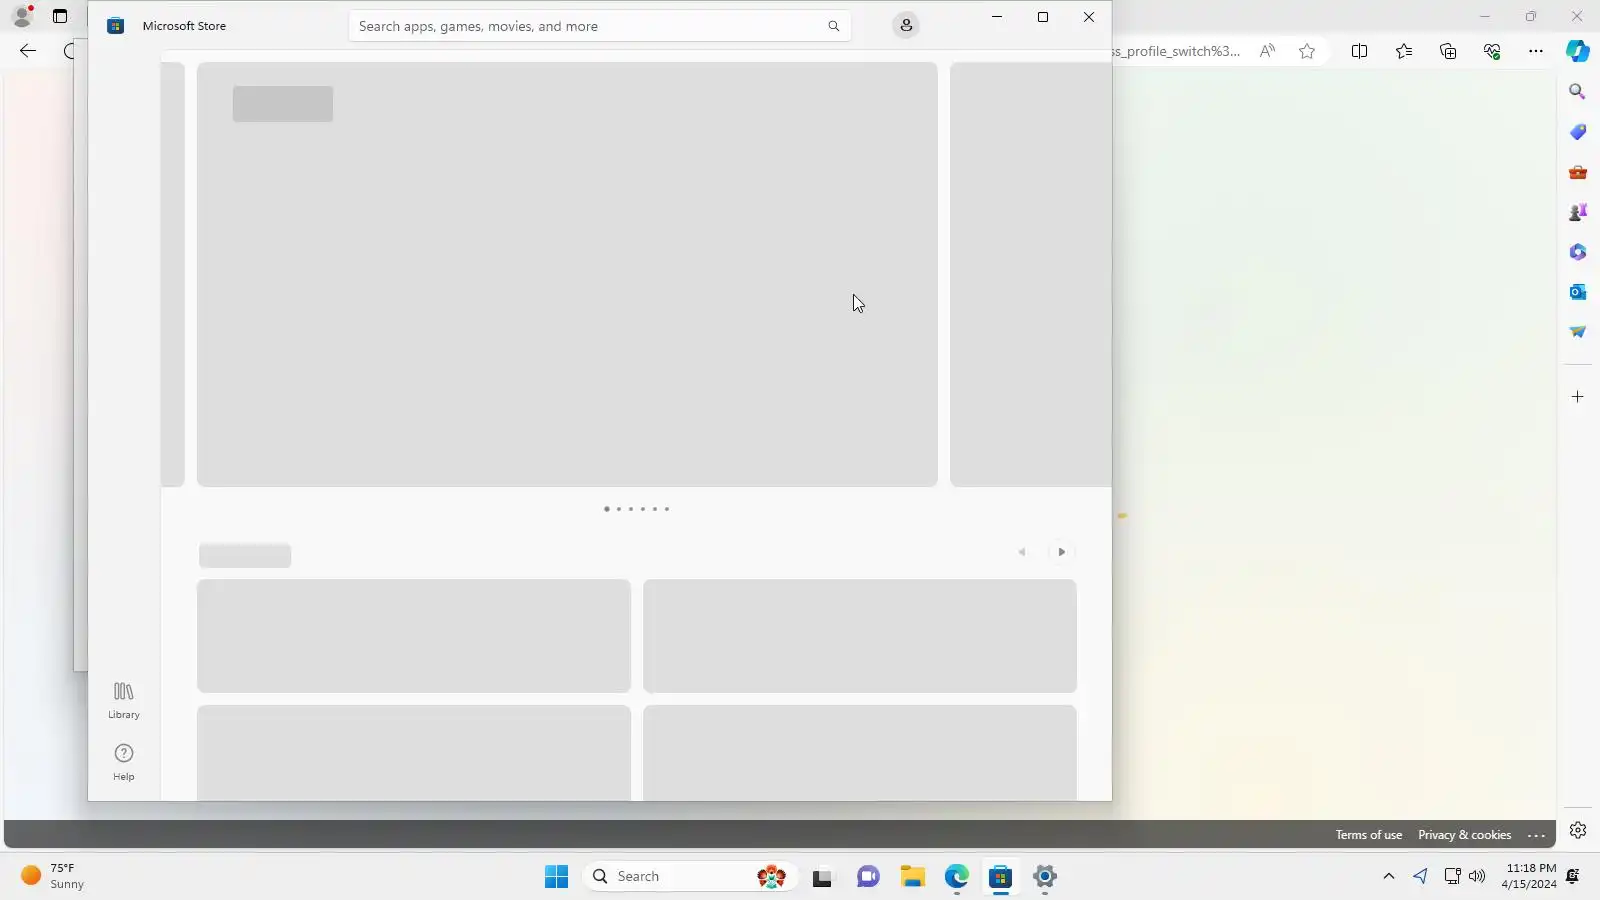Click the Edge profile avatar icon
Viewport: 1600px width, 900px height.
click(21, 16)
